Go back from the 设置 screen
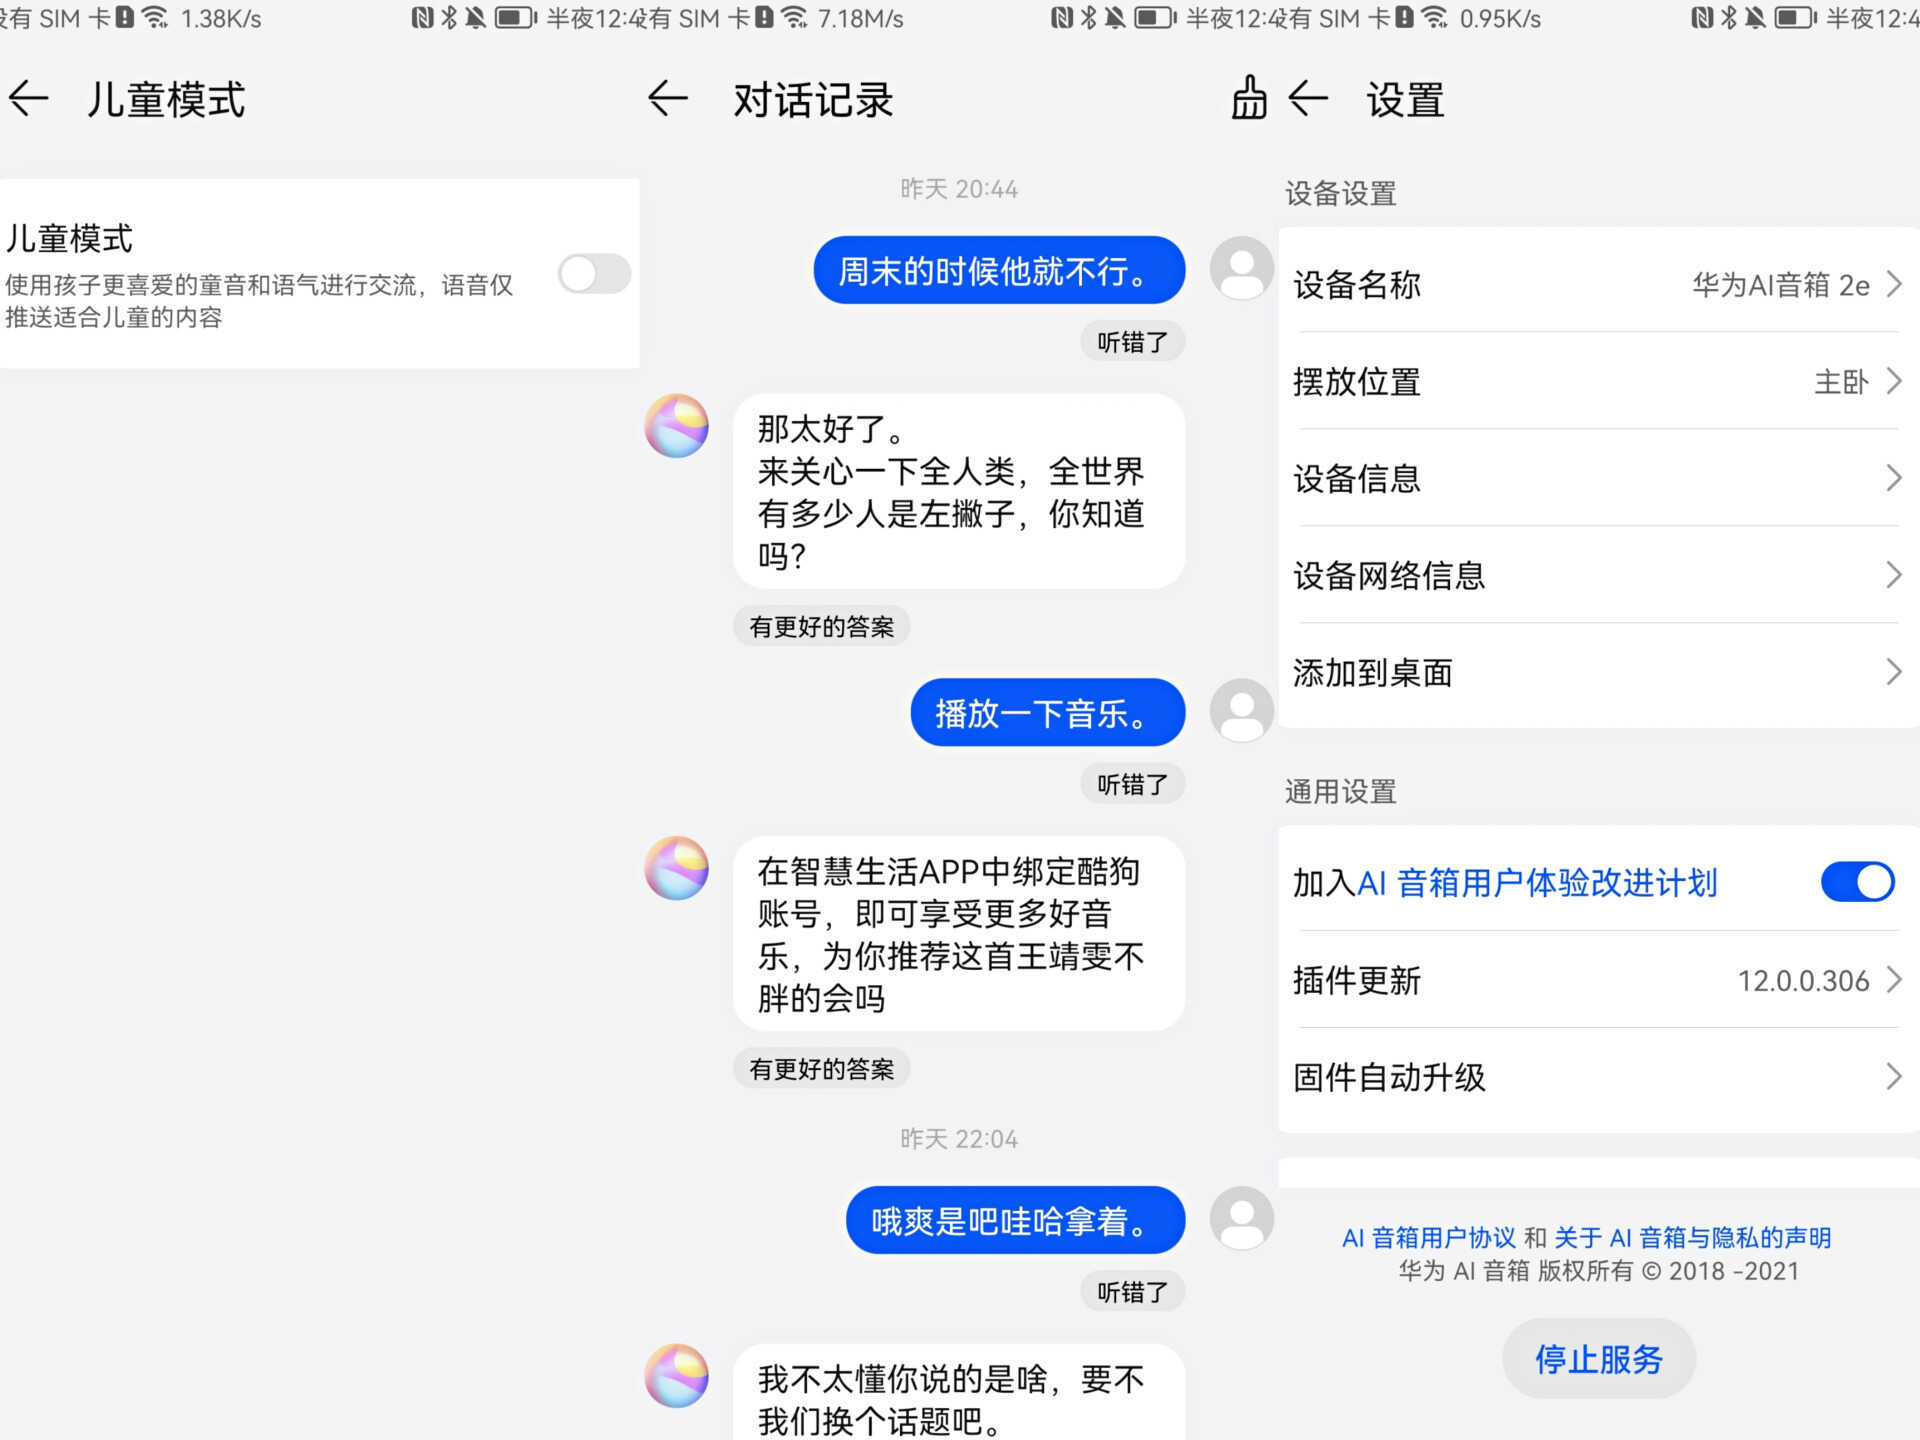The image size is (1920, 1440). click(1307, 98)
